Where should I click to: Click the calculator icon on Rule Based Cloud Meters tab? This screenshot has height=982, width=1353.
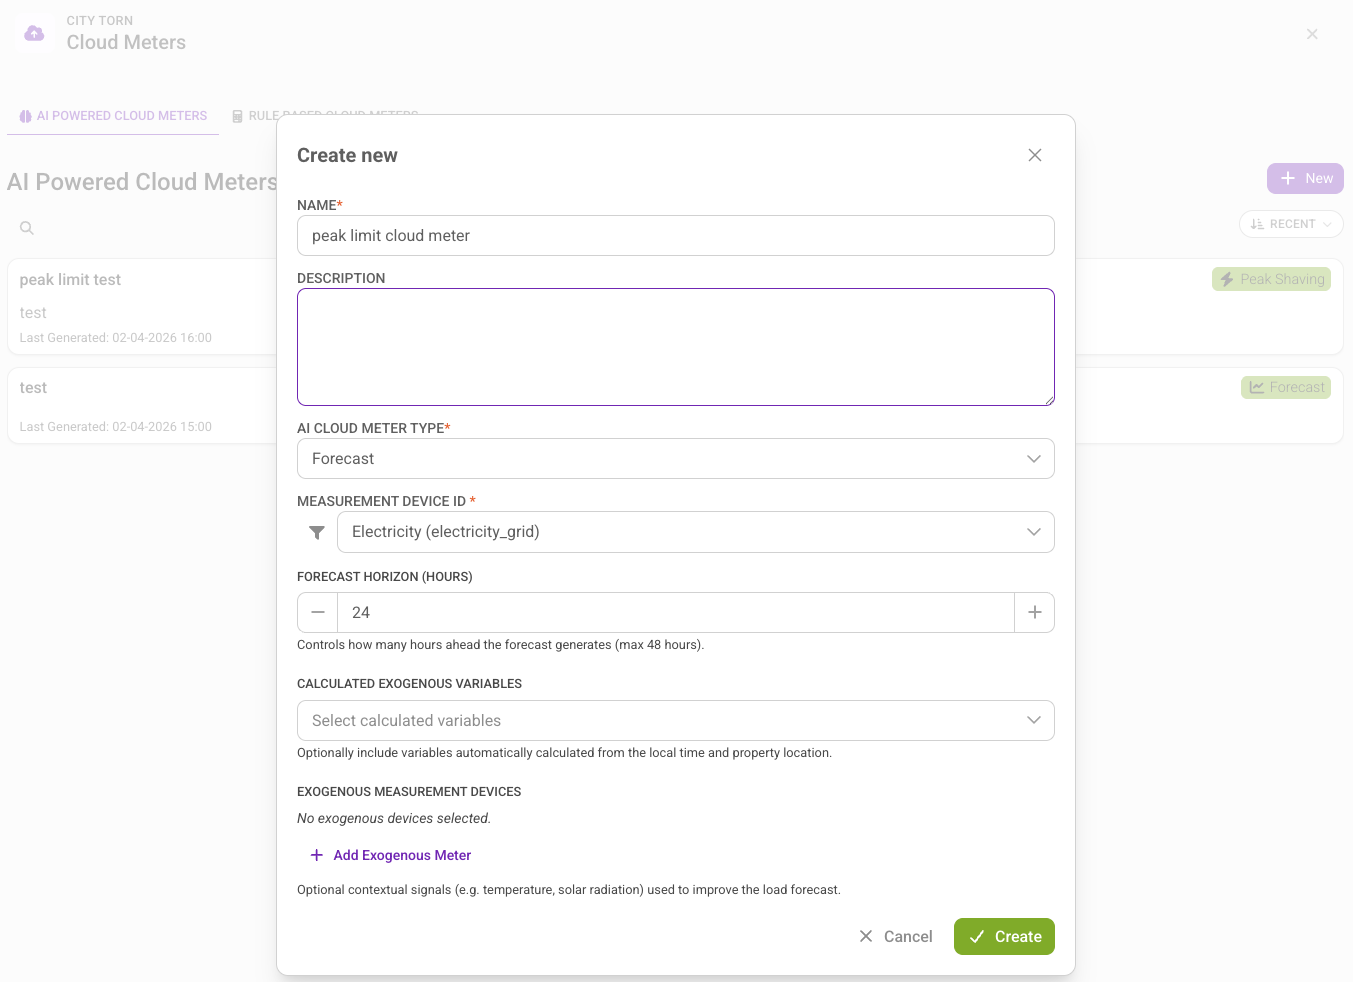tap(237, 115)
